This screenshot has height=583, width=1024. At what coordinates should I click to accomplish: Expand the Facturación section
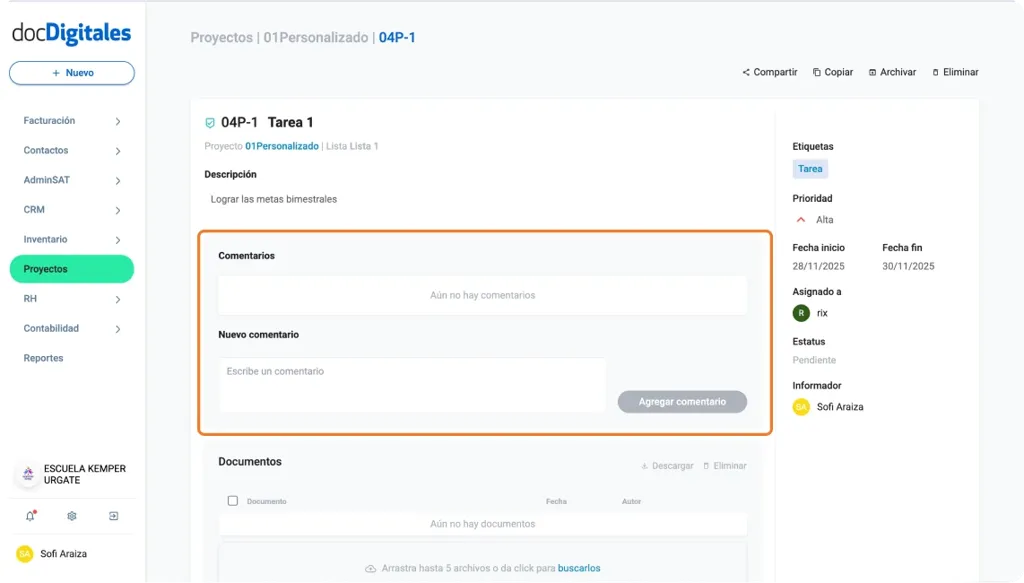120,120
